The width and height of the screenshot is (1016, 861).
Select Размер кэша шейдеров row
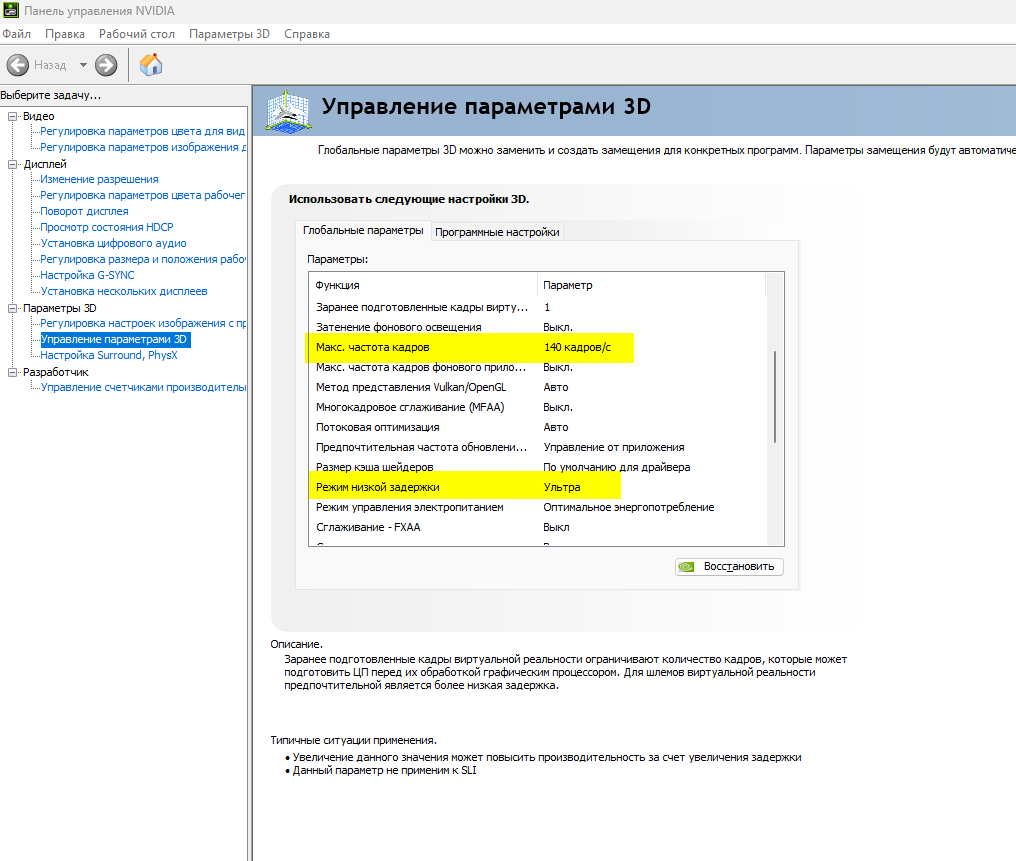point(538,467)
